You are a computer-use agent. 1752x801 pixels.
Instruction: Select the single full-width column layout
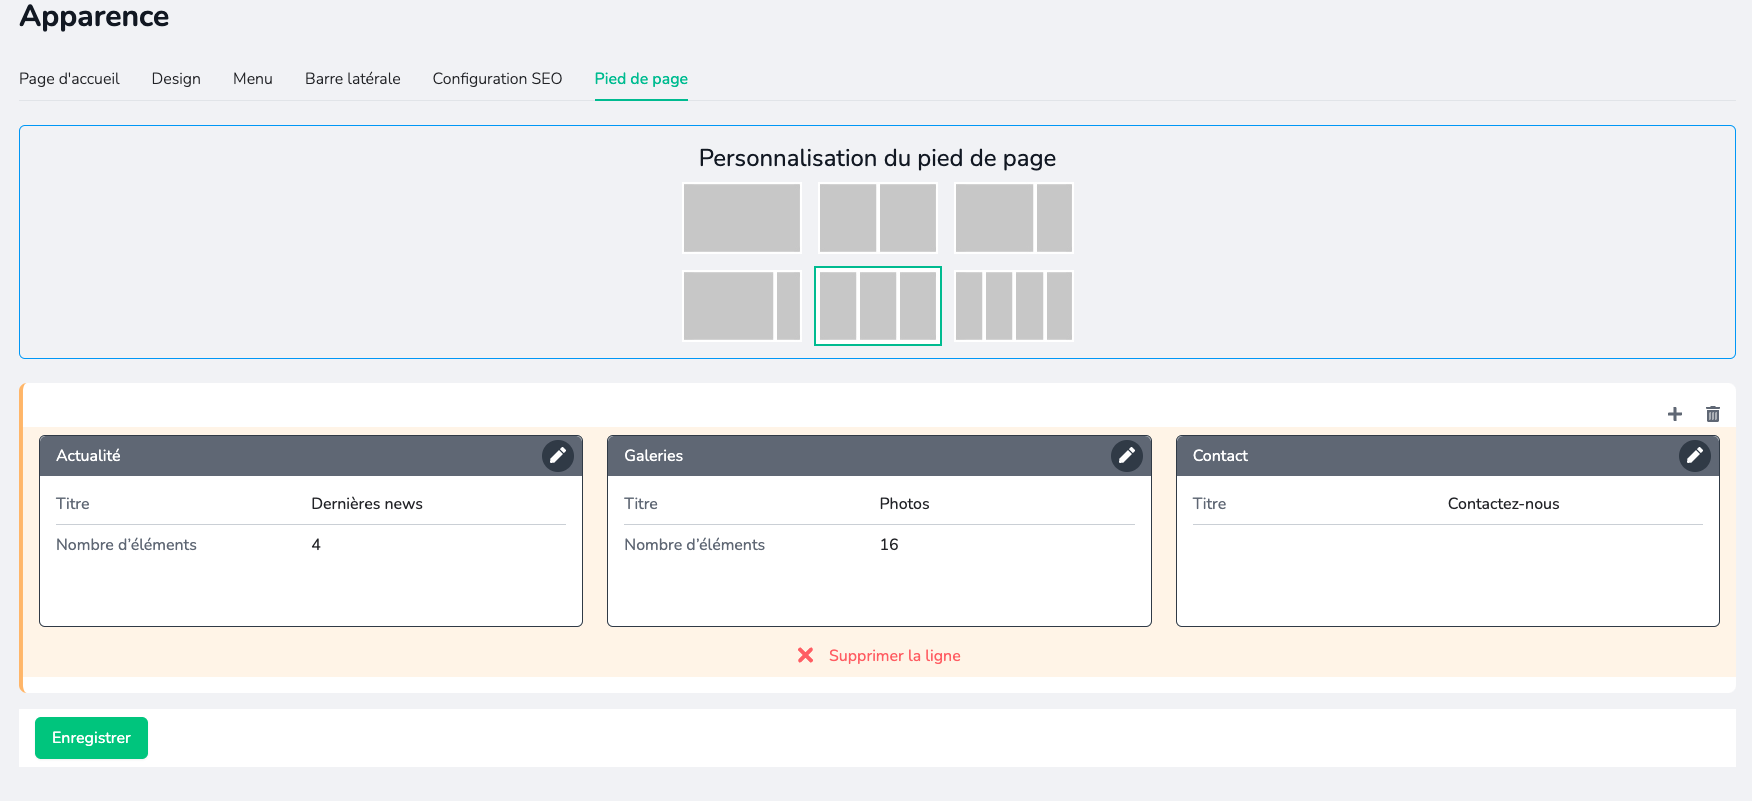point(742,218)
